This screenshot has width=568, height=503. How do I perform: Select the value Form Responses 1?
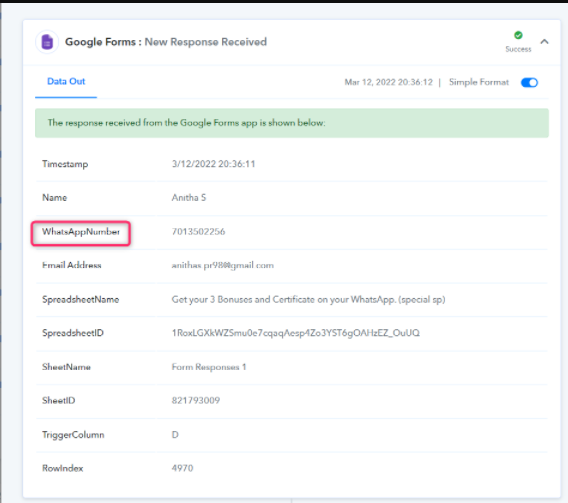point(209,367)
